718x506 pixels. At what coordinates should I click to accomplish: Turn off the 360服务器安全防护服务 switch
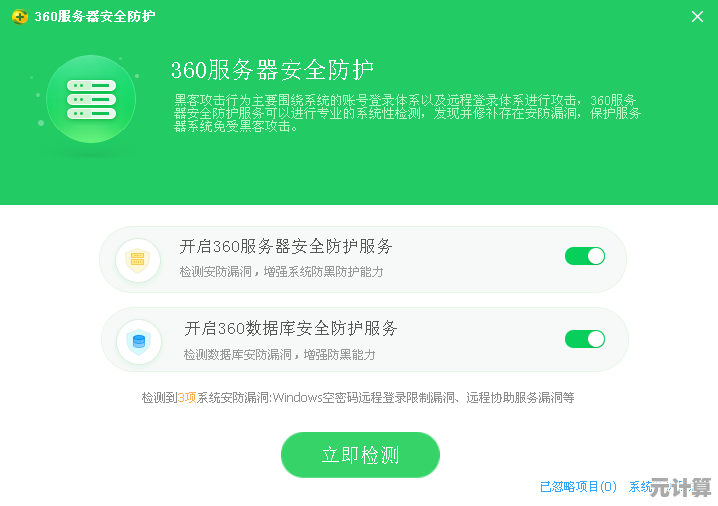(585, 256)
